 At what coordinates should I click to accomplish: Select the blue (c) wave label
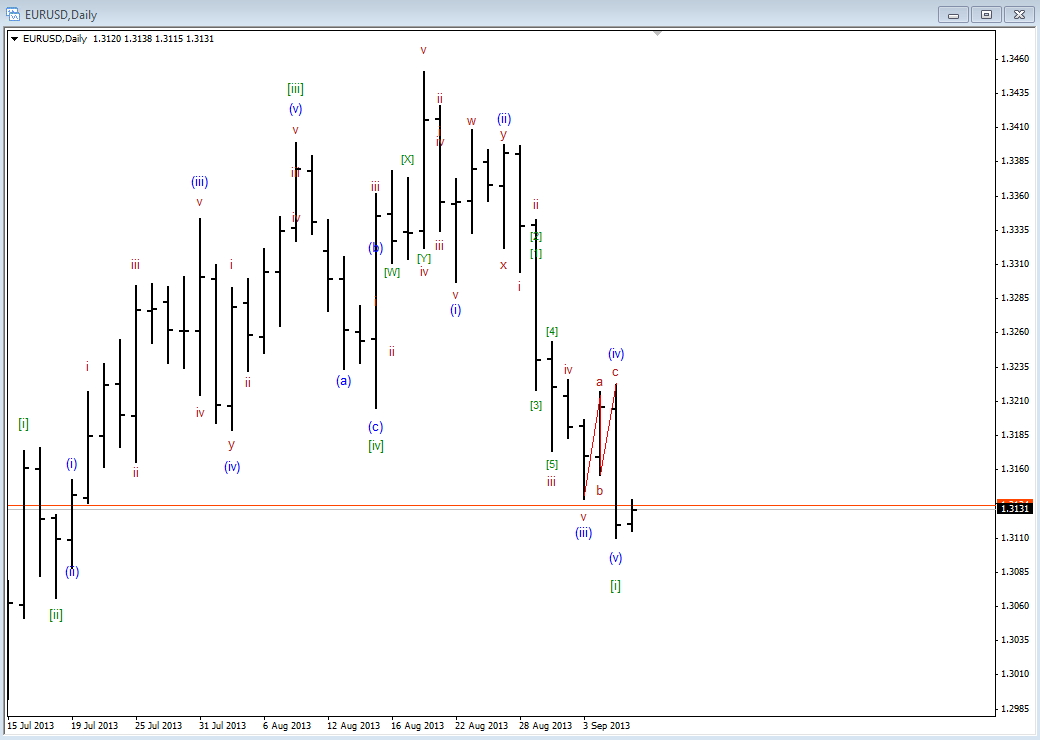click(x=375, y=427)
